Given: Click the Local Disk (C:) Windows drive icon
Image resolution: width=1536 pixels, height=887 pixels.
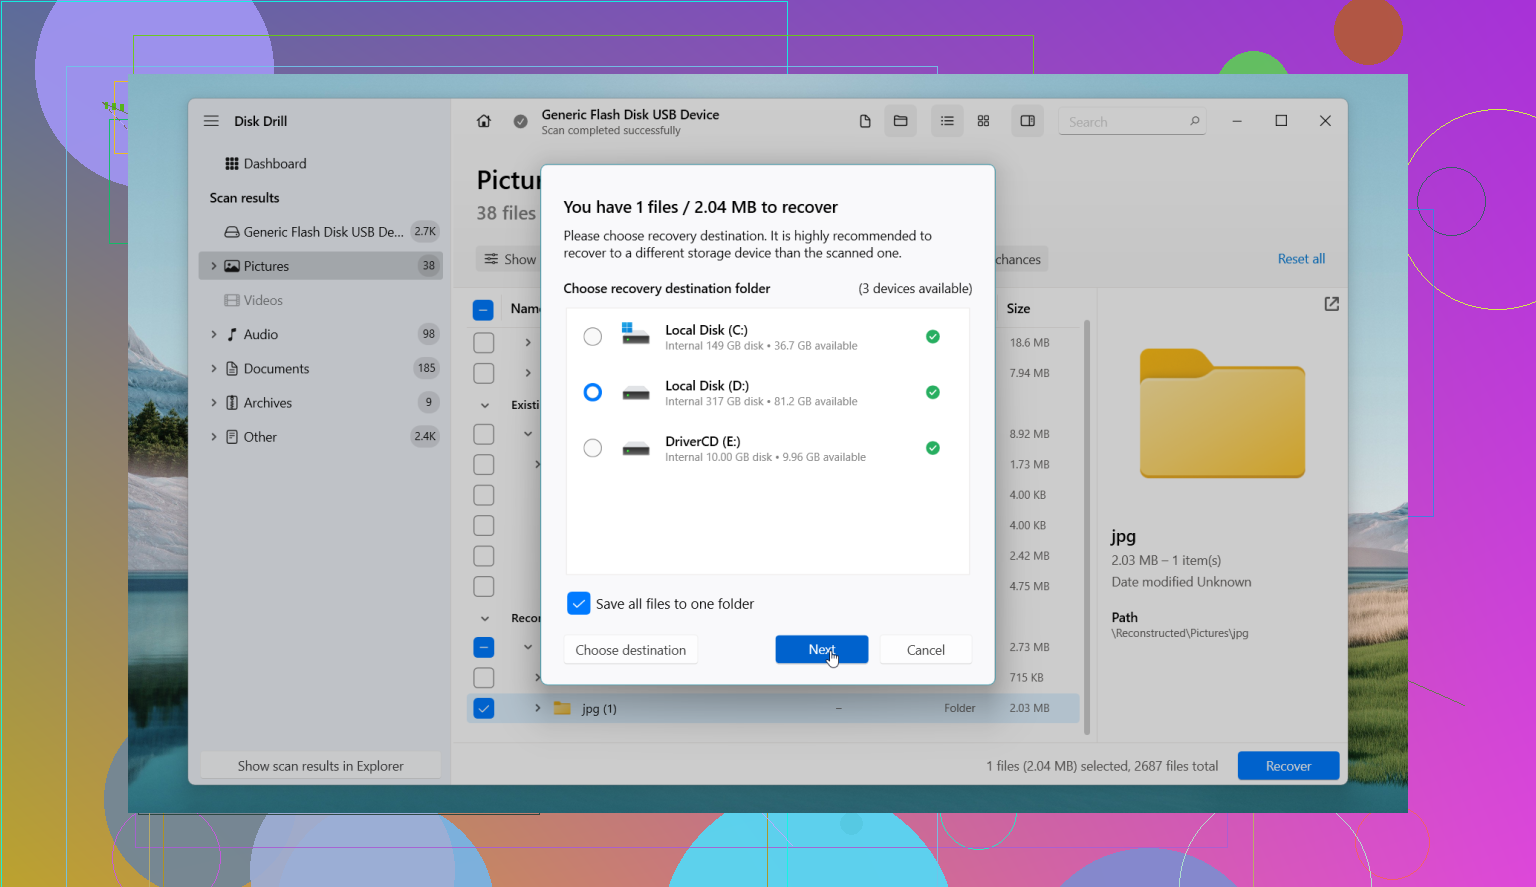Looking at the screenshot, I should coord(635,334).
